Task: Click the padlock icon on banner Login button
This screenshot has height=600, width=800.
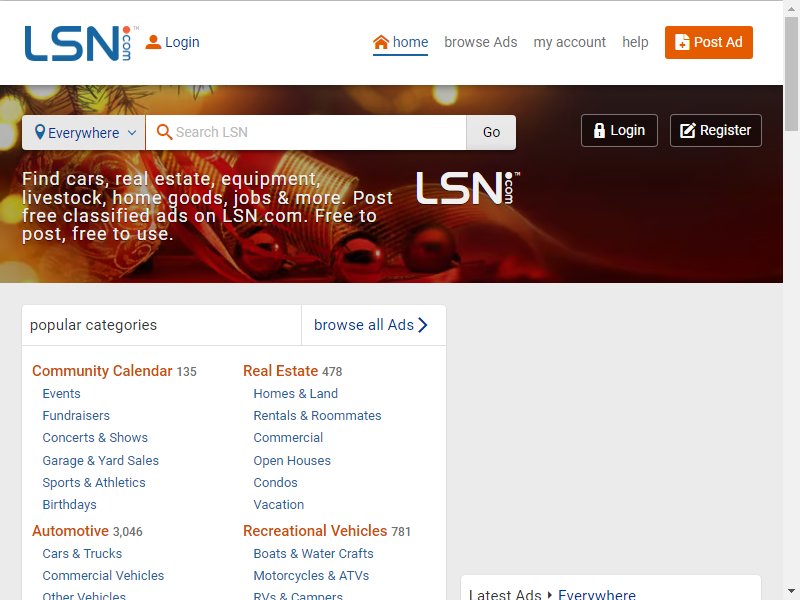Action: (x=599, y=131)
